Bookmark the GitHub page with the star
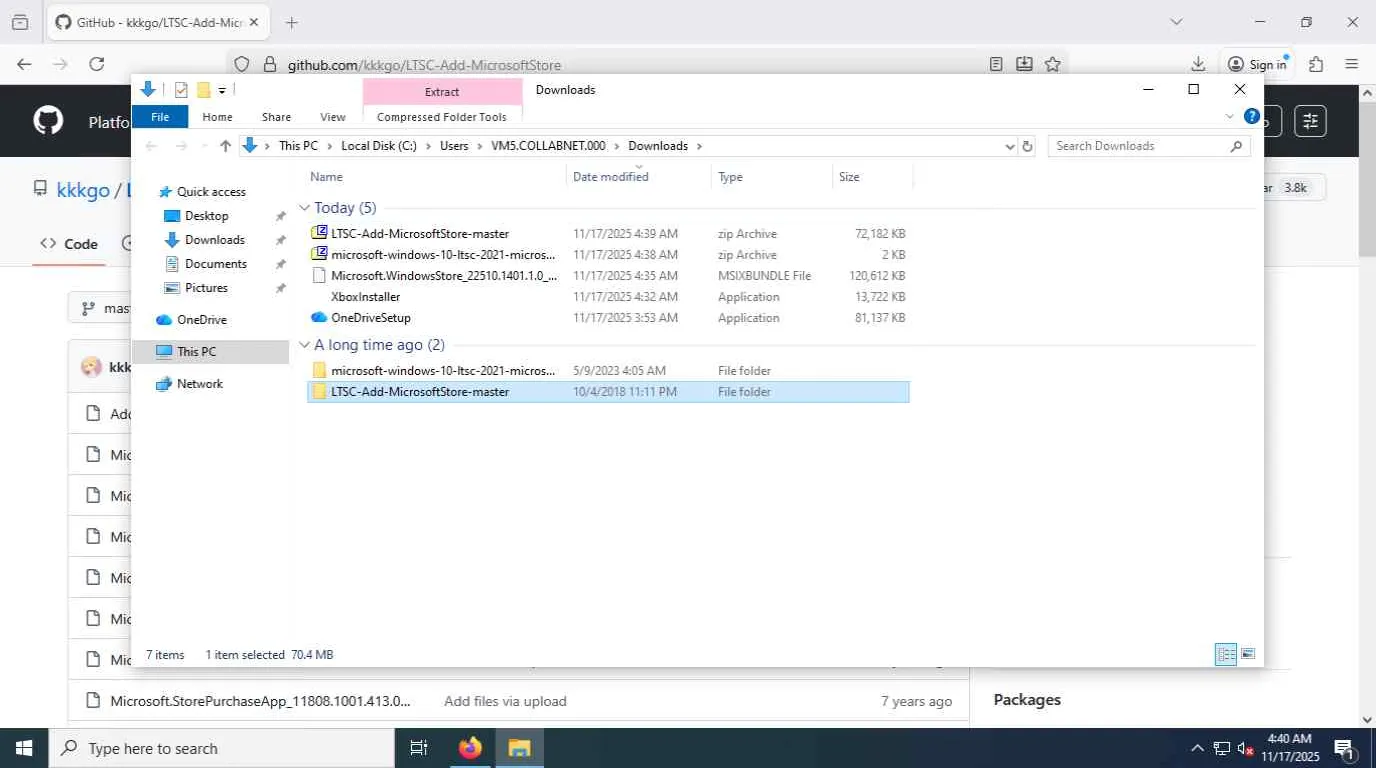1376x768 pixels. coord(1052,64)
